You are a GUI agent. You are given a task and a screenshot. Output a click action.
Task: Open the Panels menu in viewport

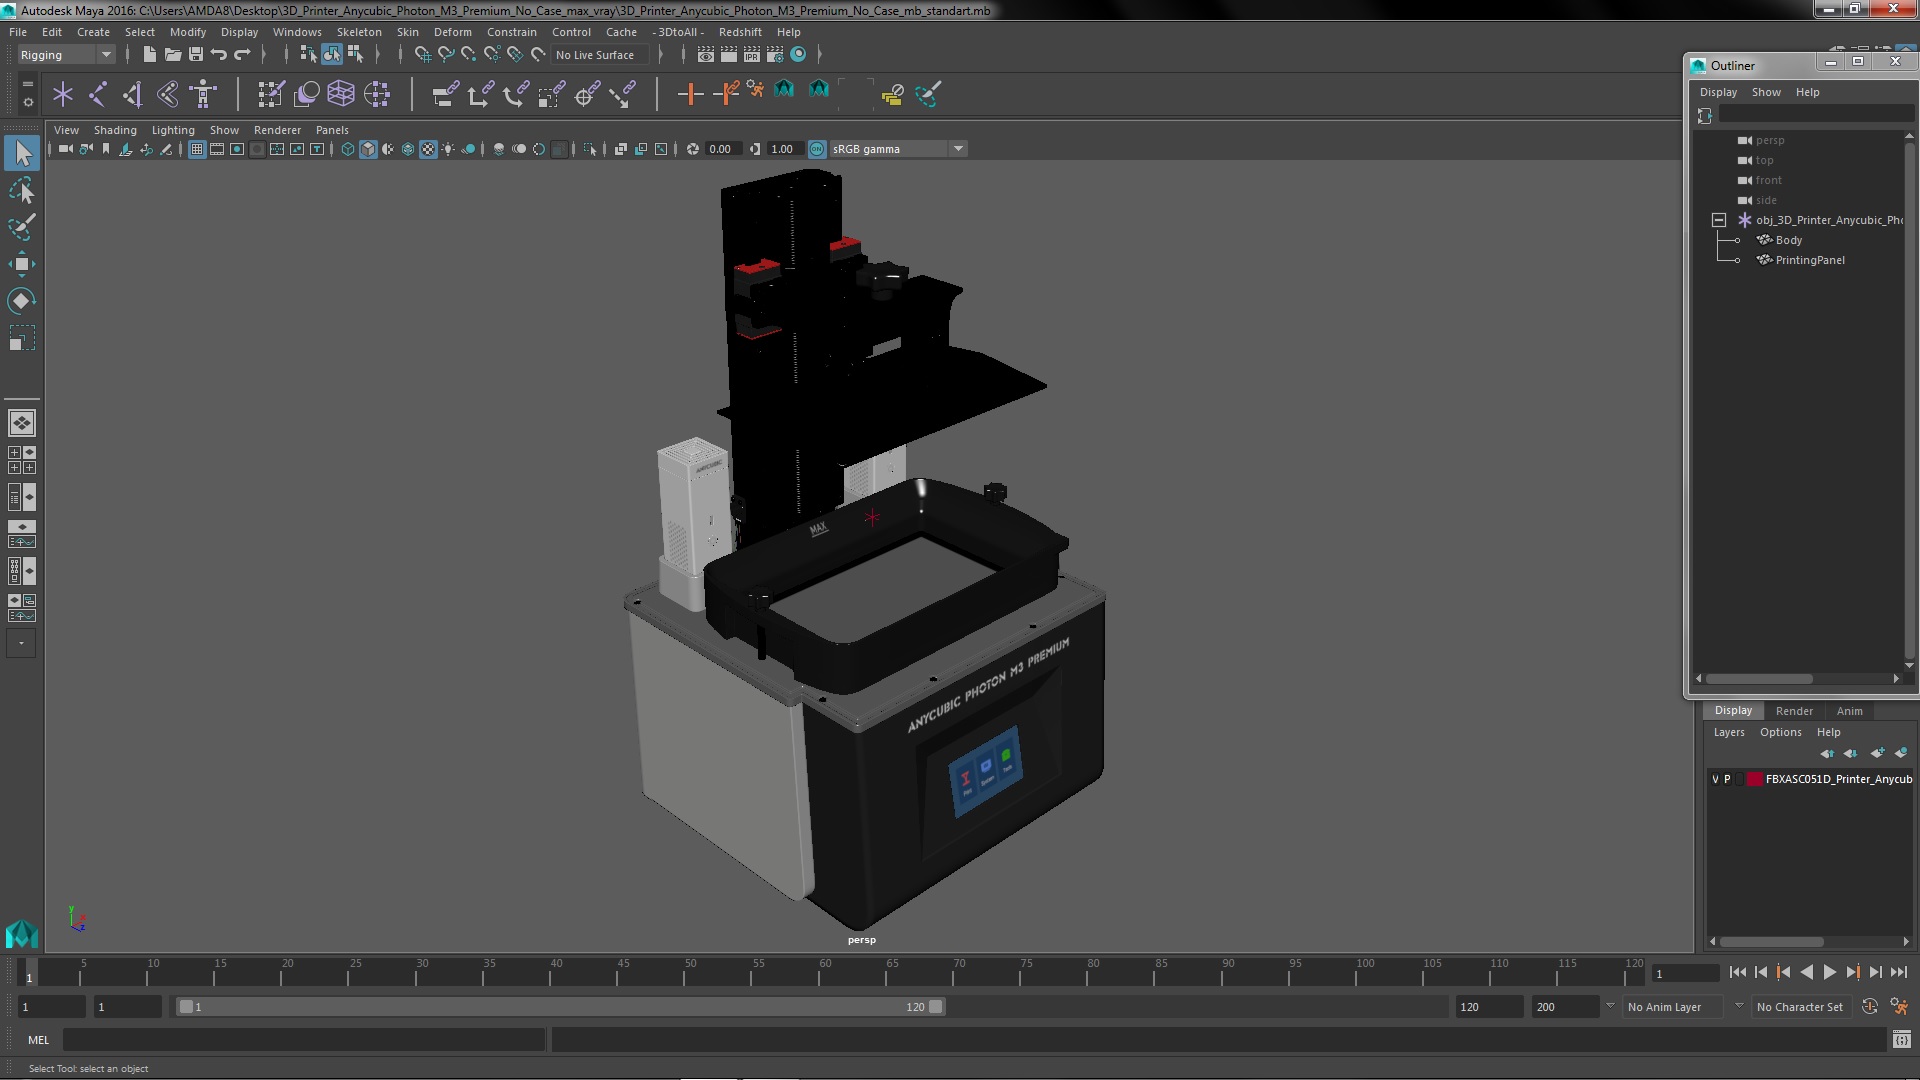click(x=332, y=130)
